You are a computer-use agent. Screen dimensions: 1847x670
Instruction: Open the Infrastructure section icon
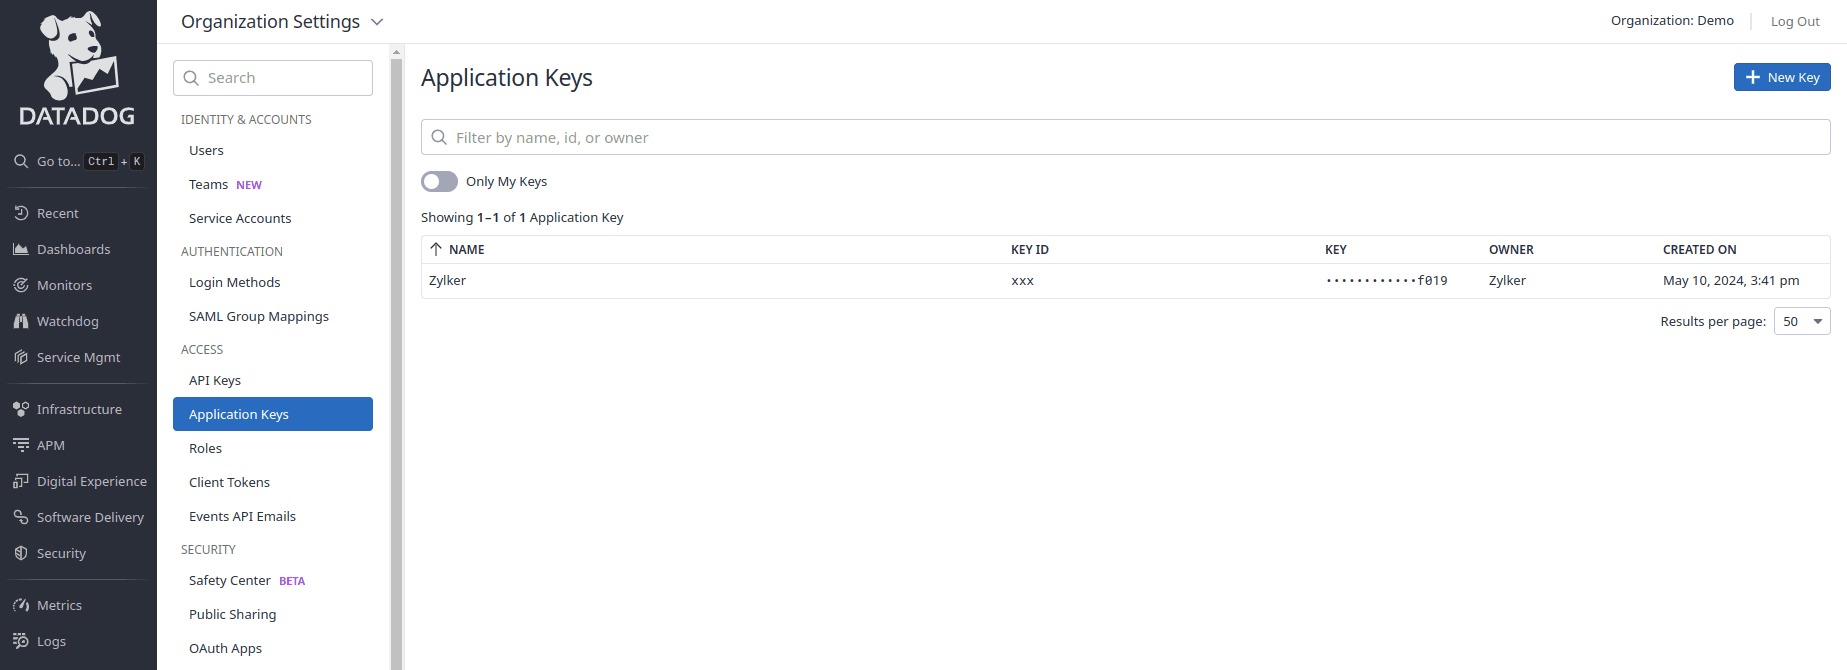pyautogui.click(x=21, y=409)
